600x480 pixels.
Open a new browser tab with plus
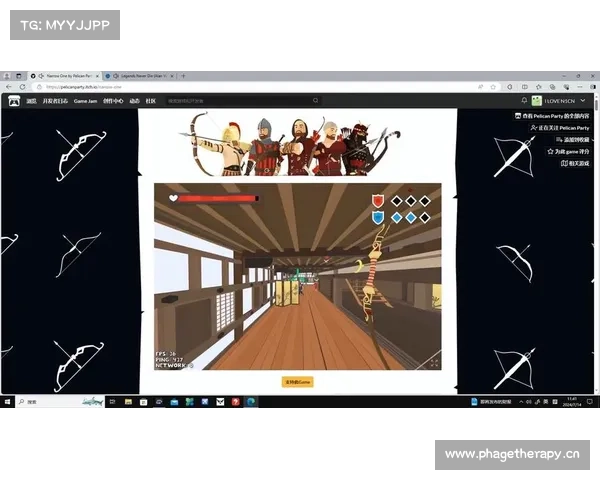click(x=183, y=76)
